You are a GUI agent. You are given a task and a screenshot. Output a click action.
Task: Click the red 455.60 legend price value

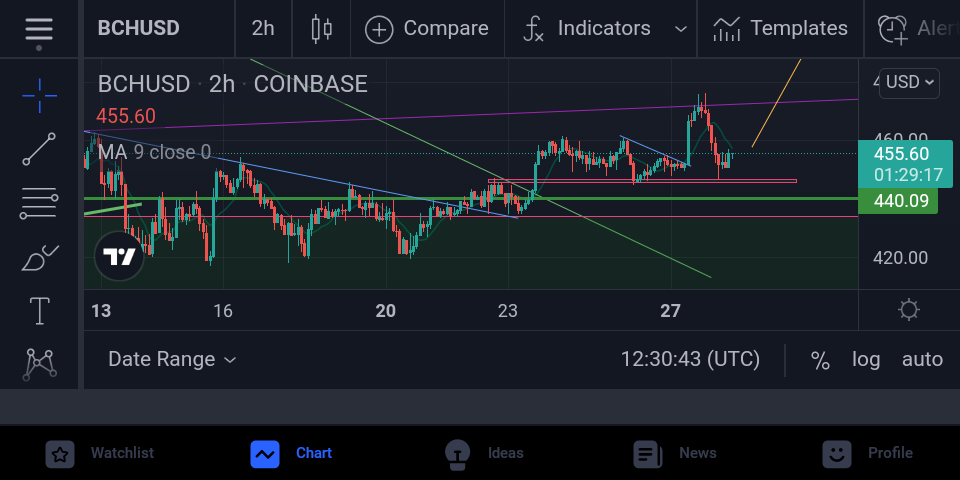[x=126, y=116]
